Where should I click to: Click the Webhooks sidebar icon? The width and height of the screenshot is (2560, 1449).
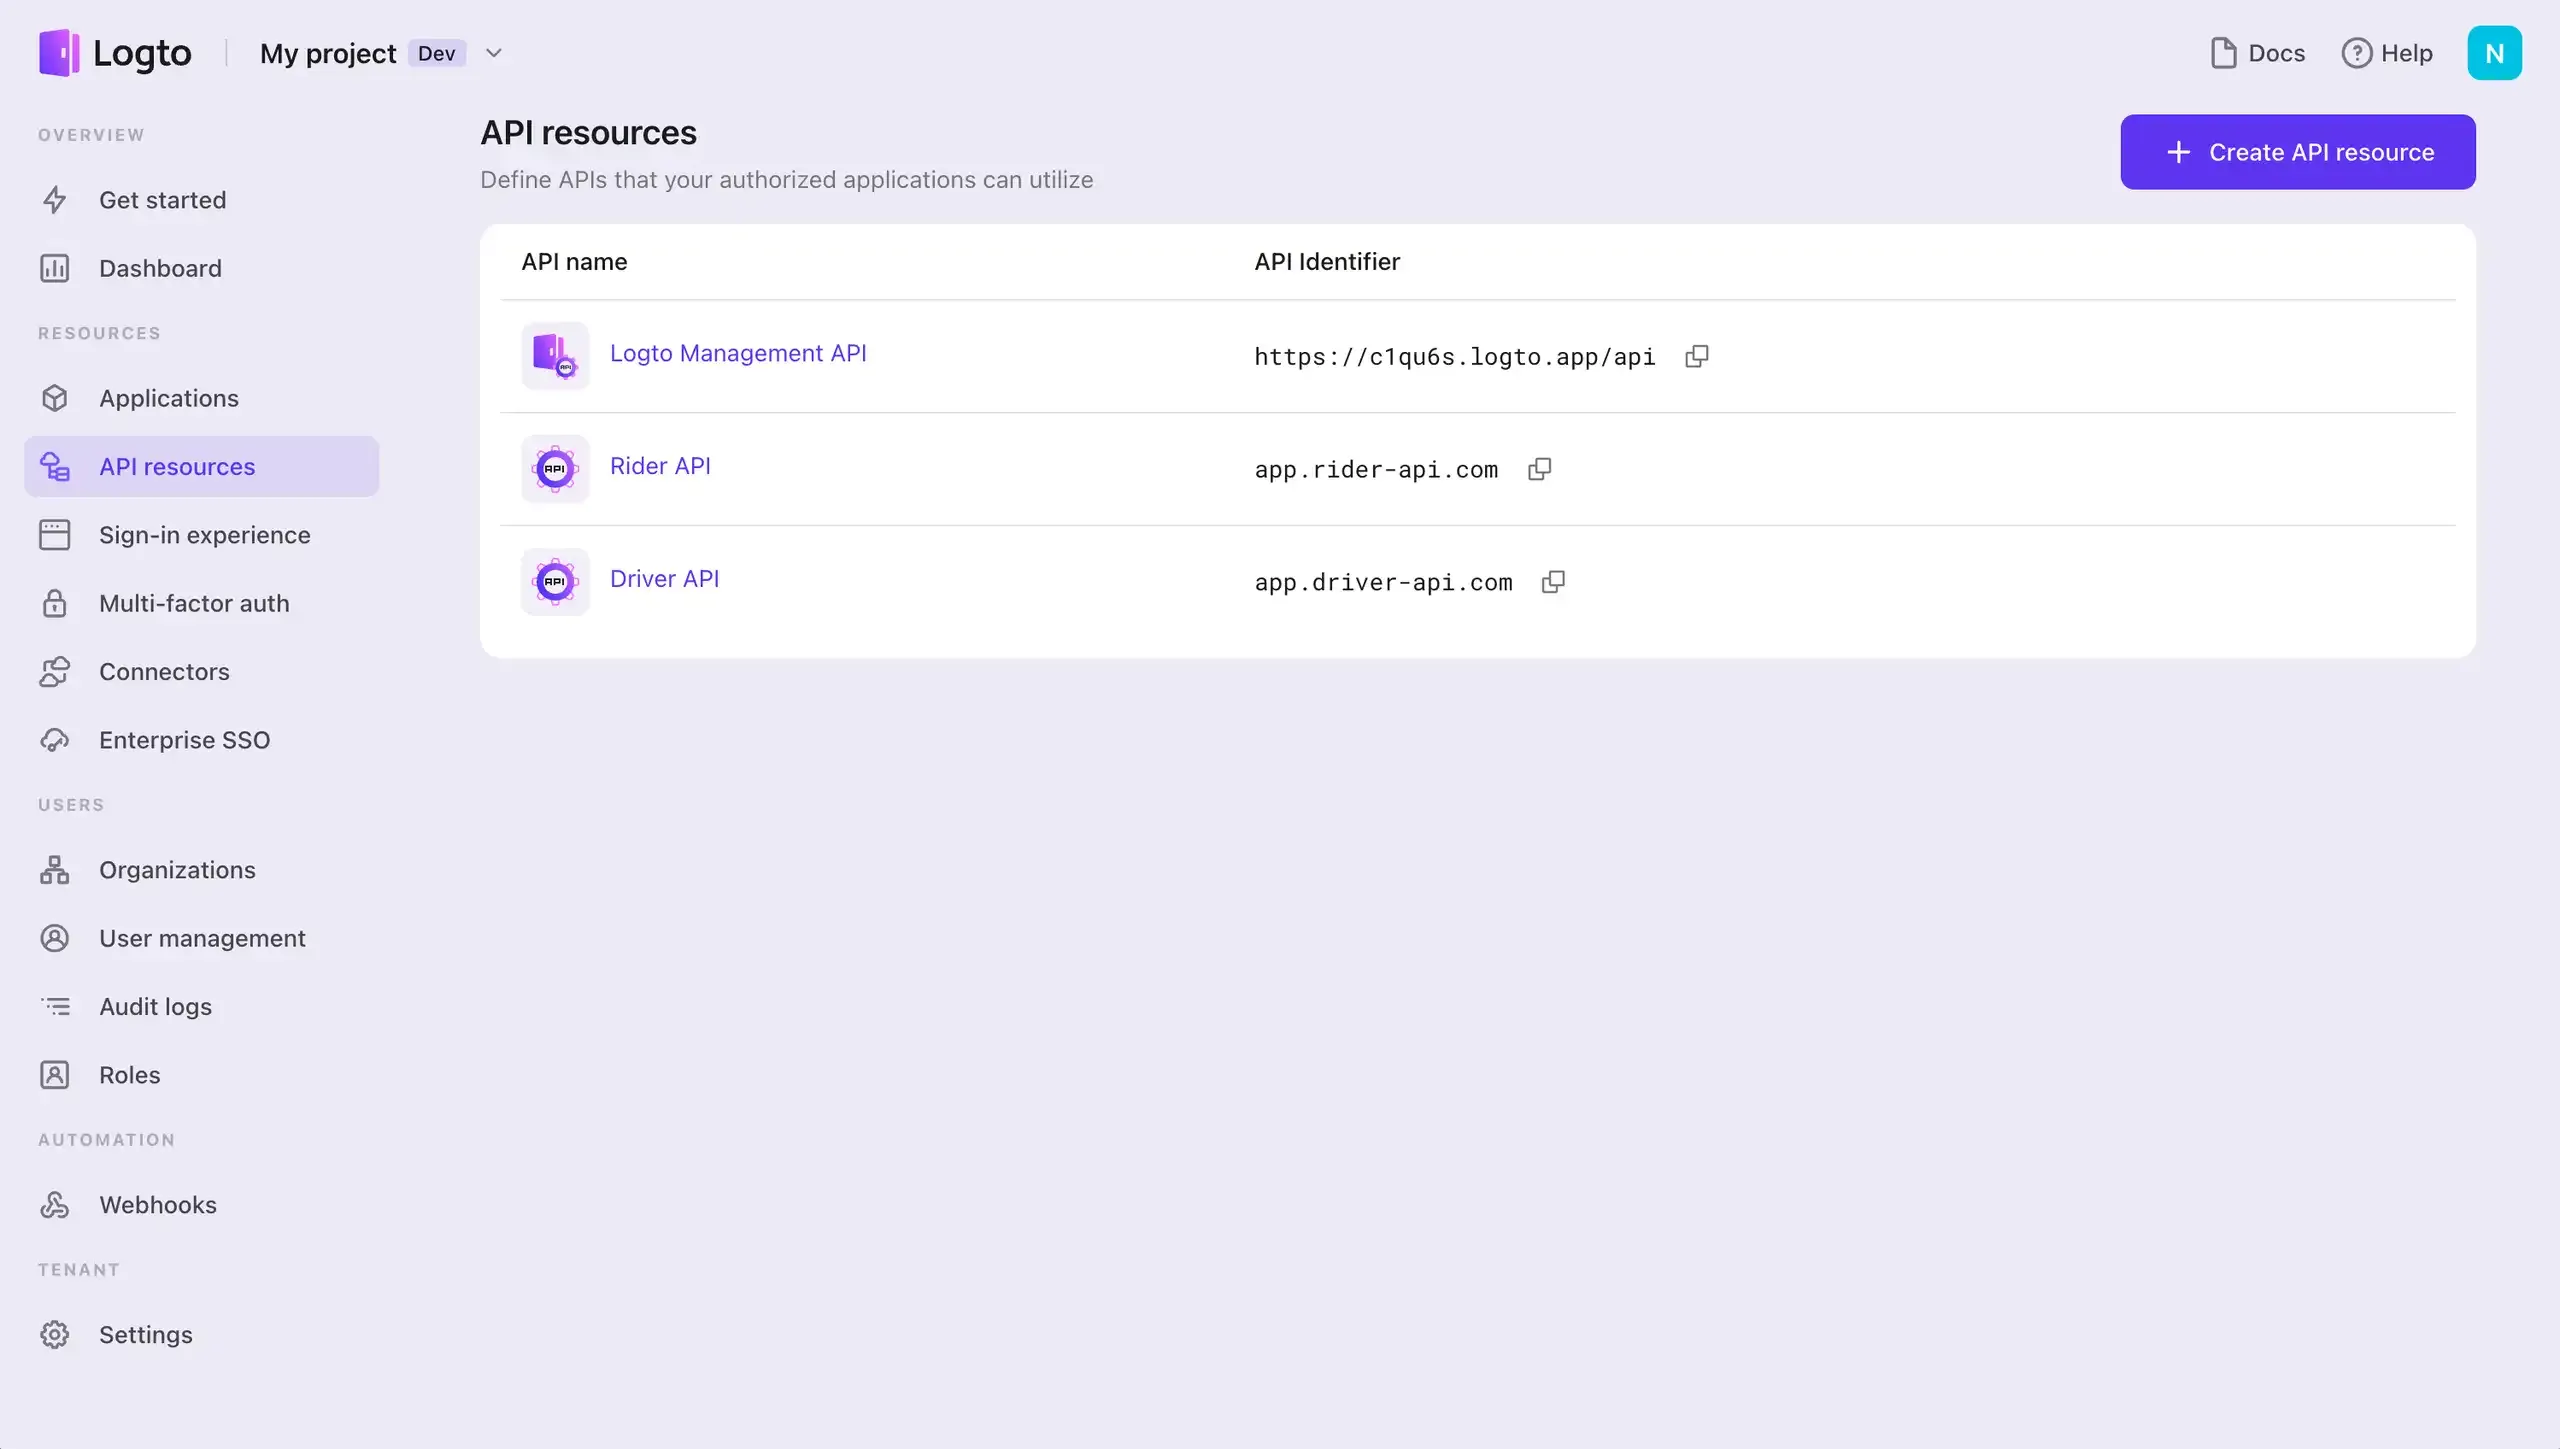56,1205
